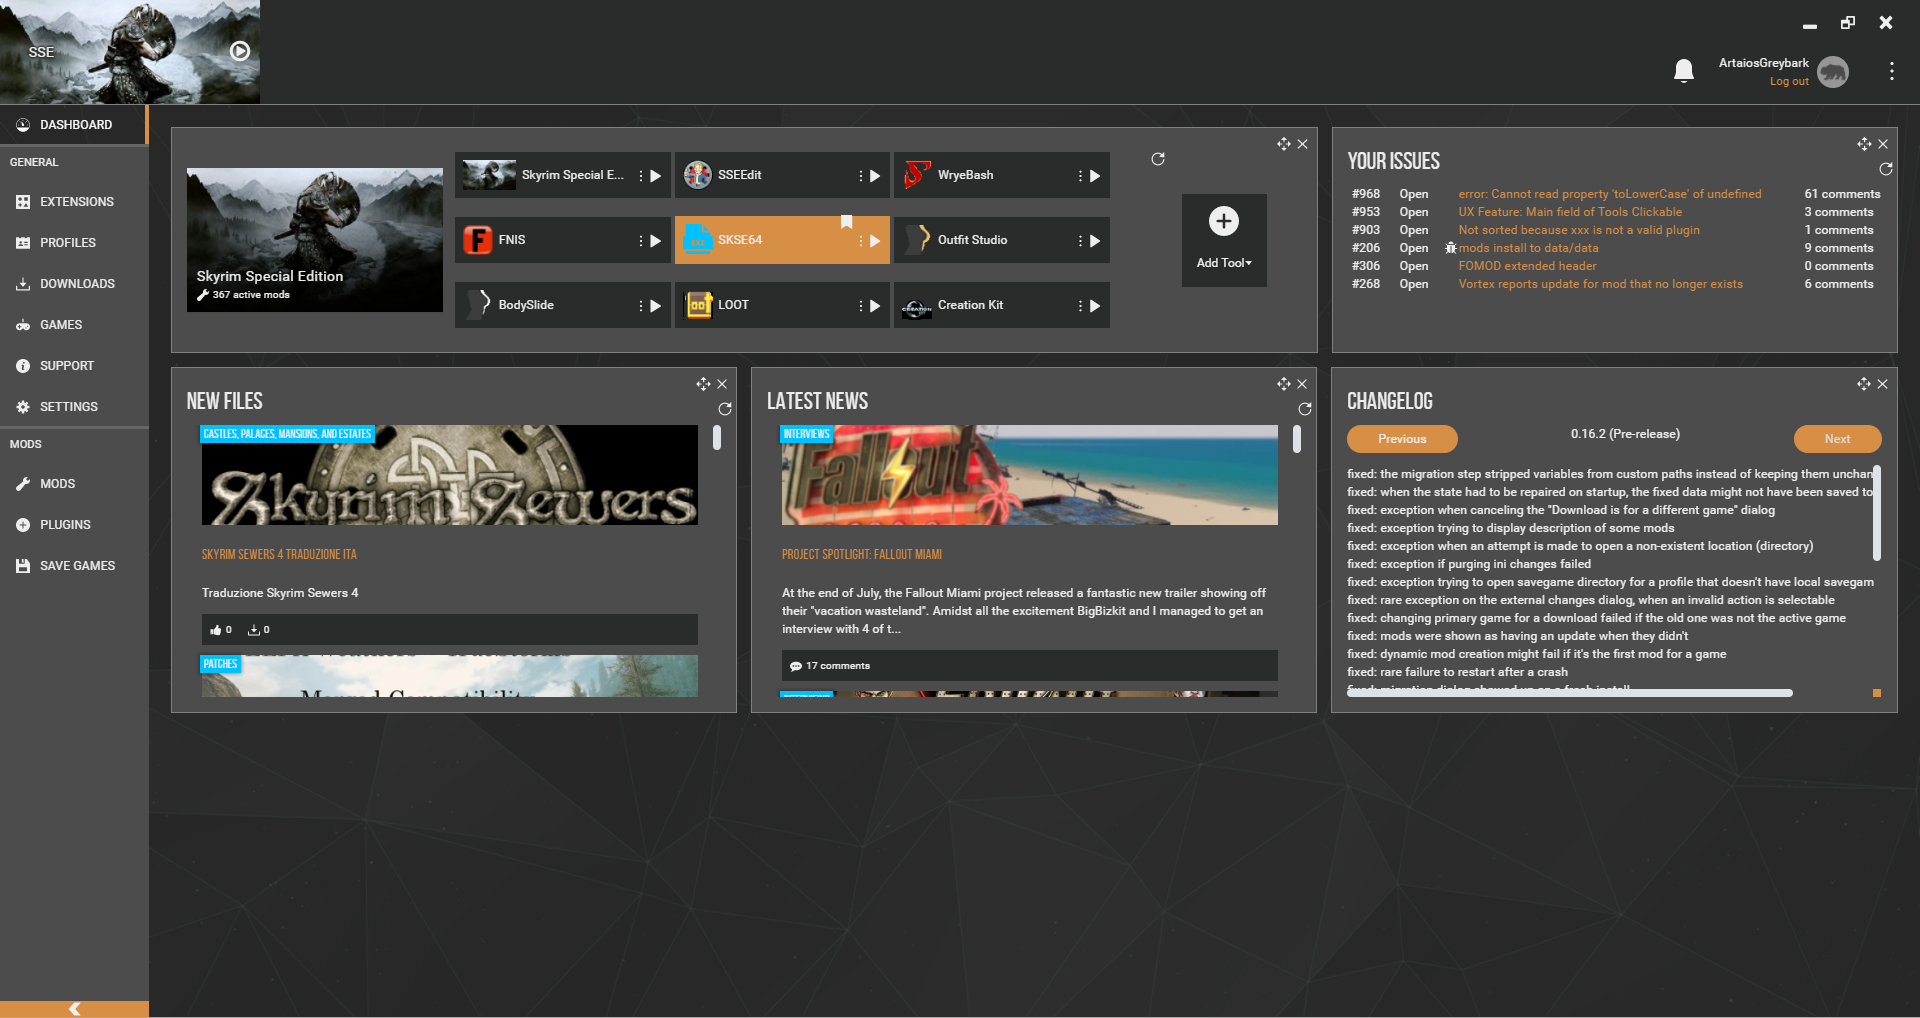Open the Games section

coord(62,324)
